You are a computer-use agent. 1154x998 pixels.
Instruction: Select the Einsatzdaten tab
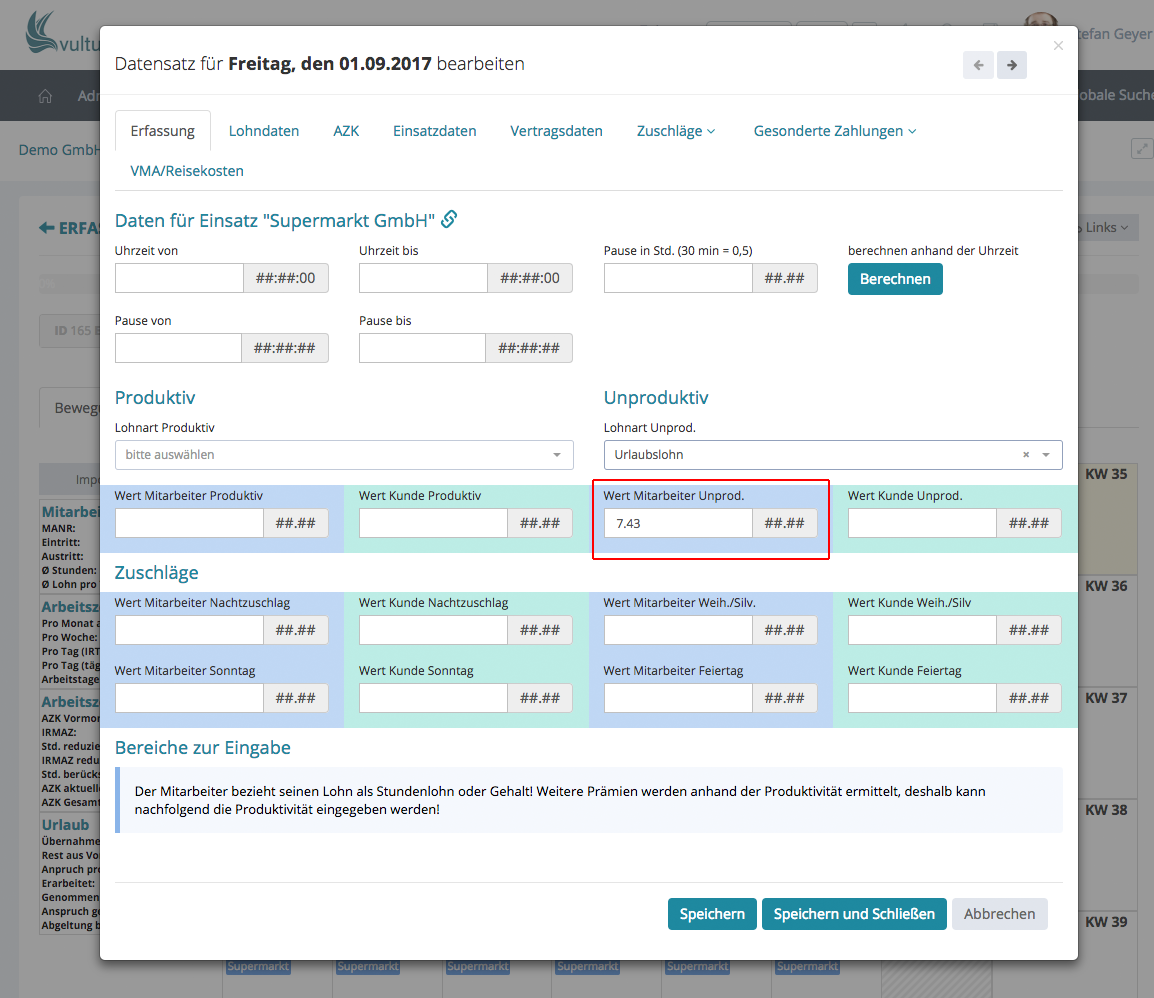pyautogui.click(x=434, y=131)
